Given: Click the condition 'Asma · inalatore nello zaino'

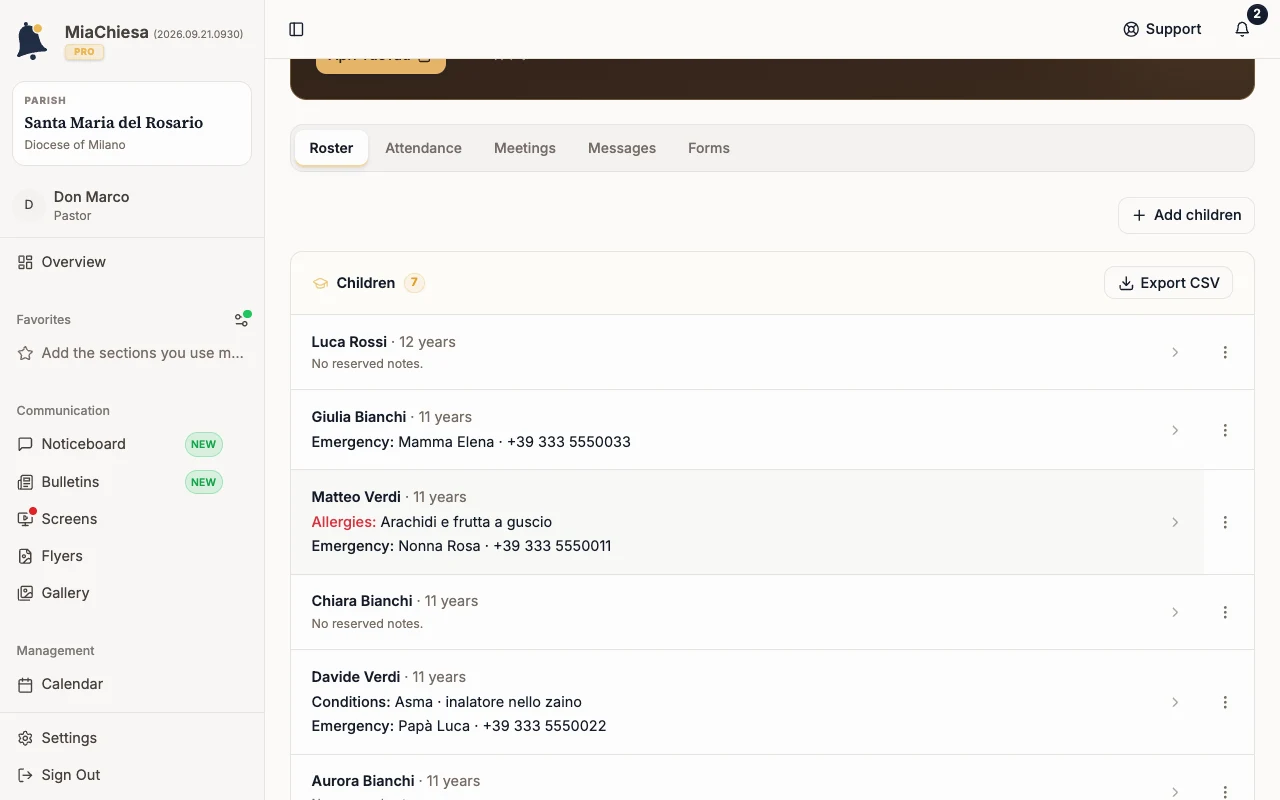Looking at the screenshot, I should point(488,702).
